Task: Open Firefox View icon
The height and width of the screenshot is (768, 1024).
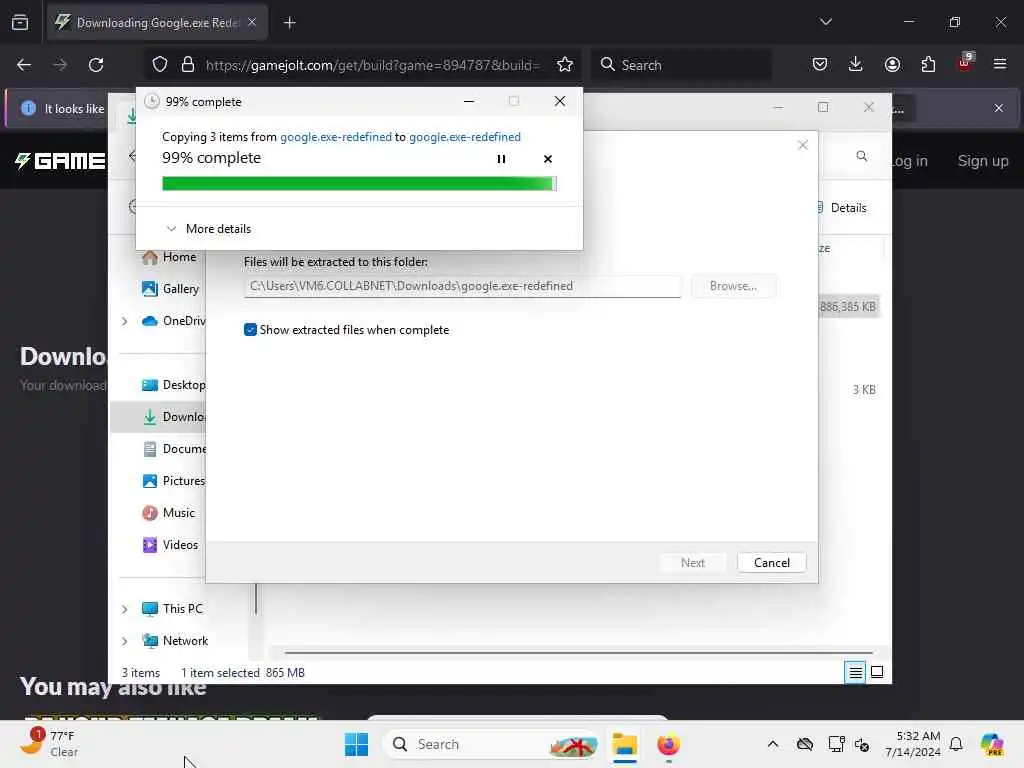Action: coord(20,23)
